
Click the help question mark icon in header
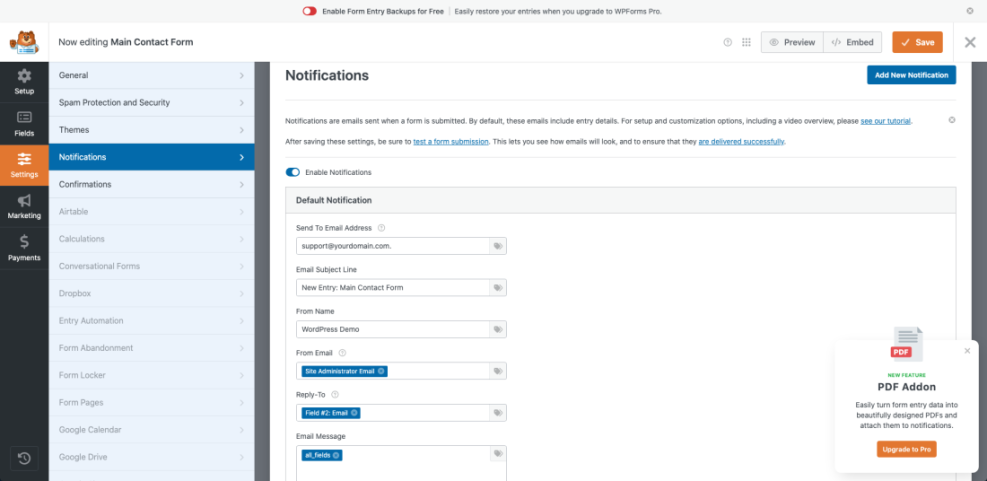[728, 42]
